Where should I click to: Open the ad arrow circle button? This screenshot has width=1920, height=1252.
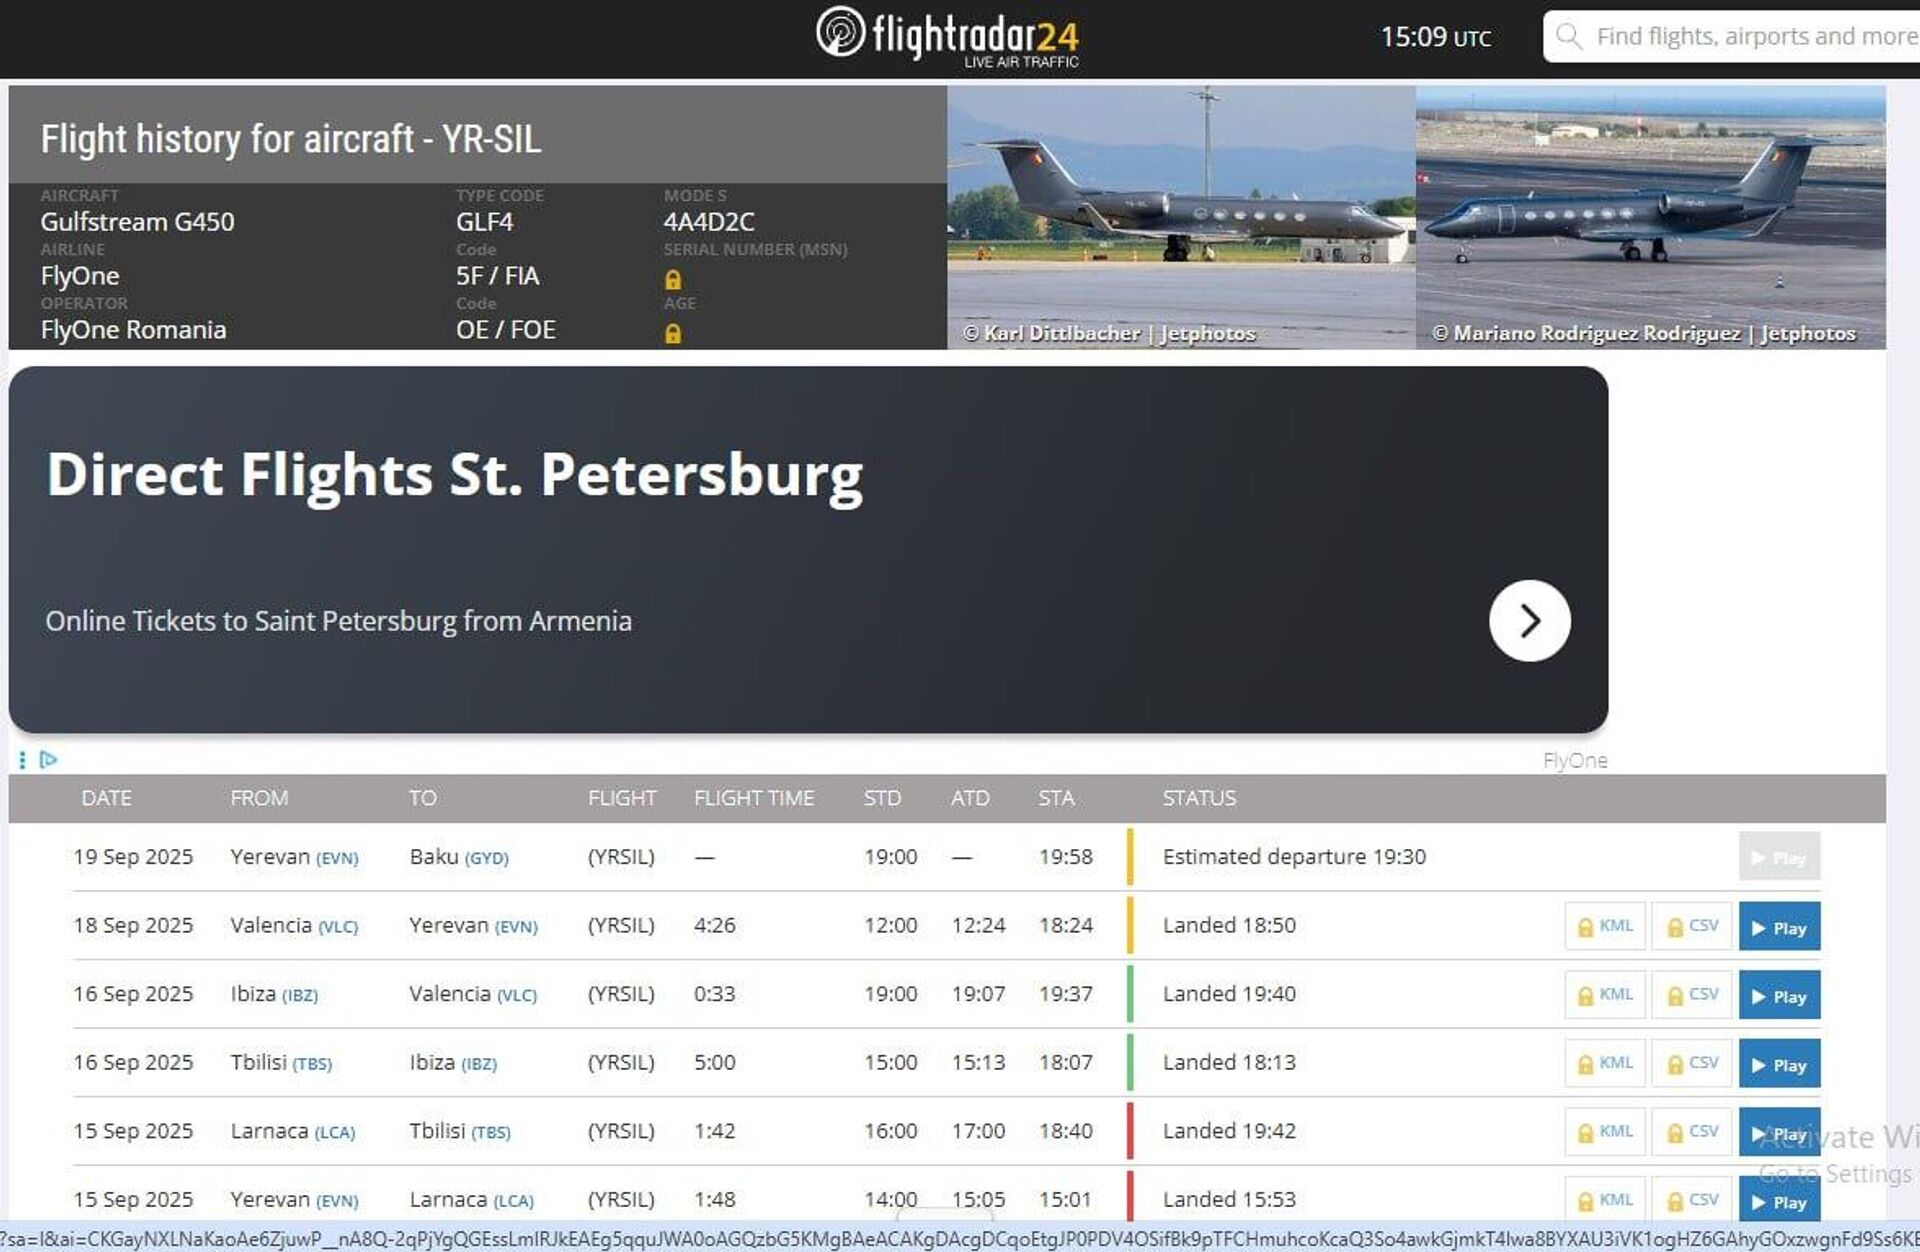pyautogui.click(x=1528, y=621)
